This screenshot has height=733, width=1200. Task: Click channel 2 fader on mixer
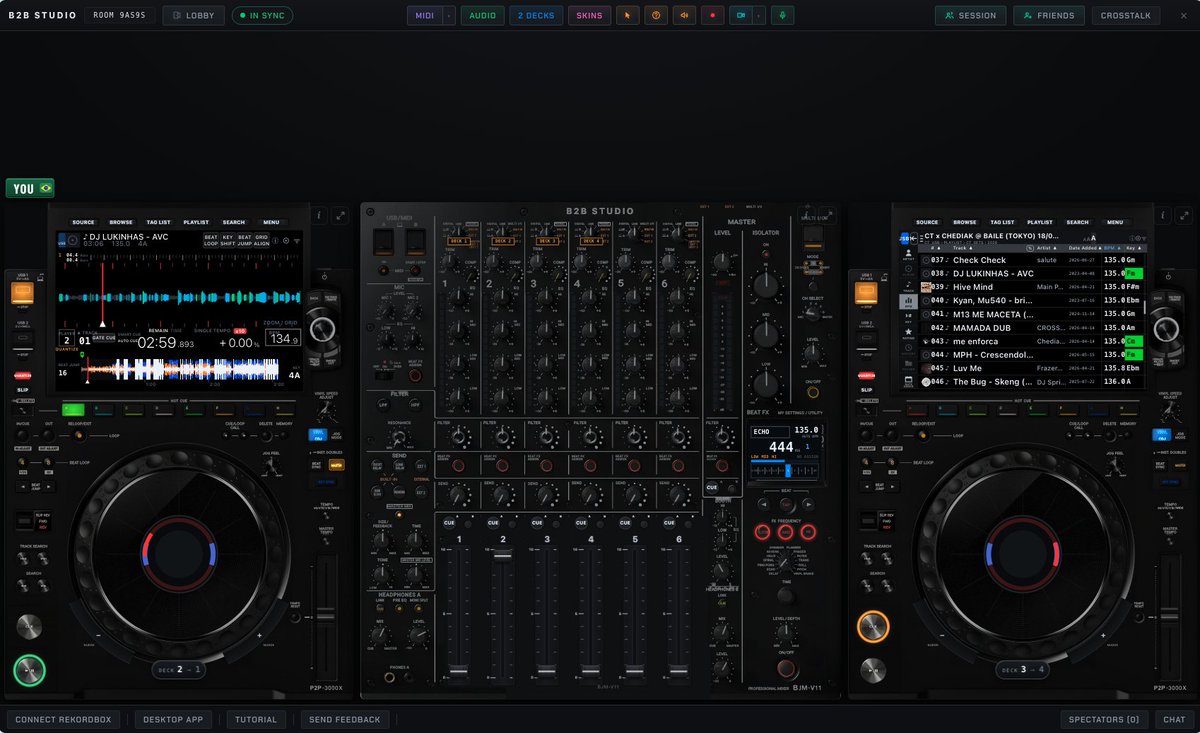503,554
